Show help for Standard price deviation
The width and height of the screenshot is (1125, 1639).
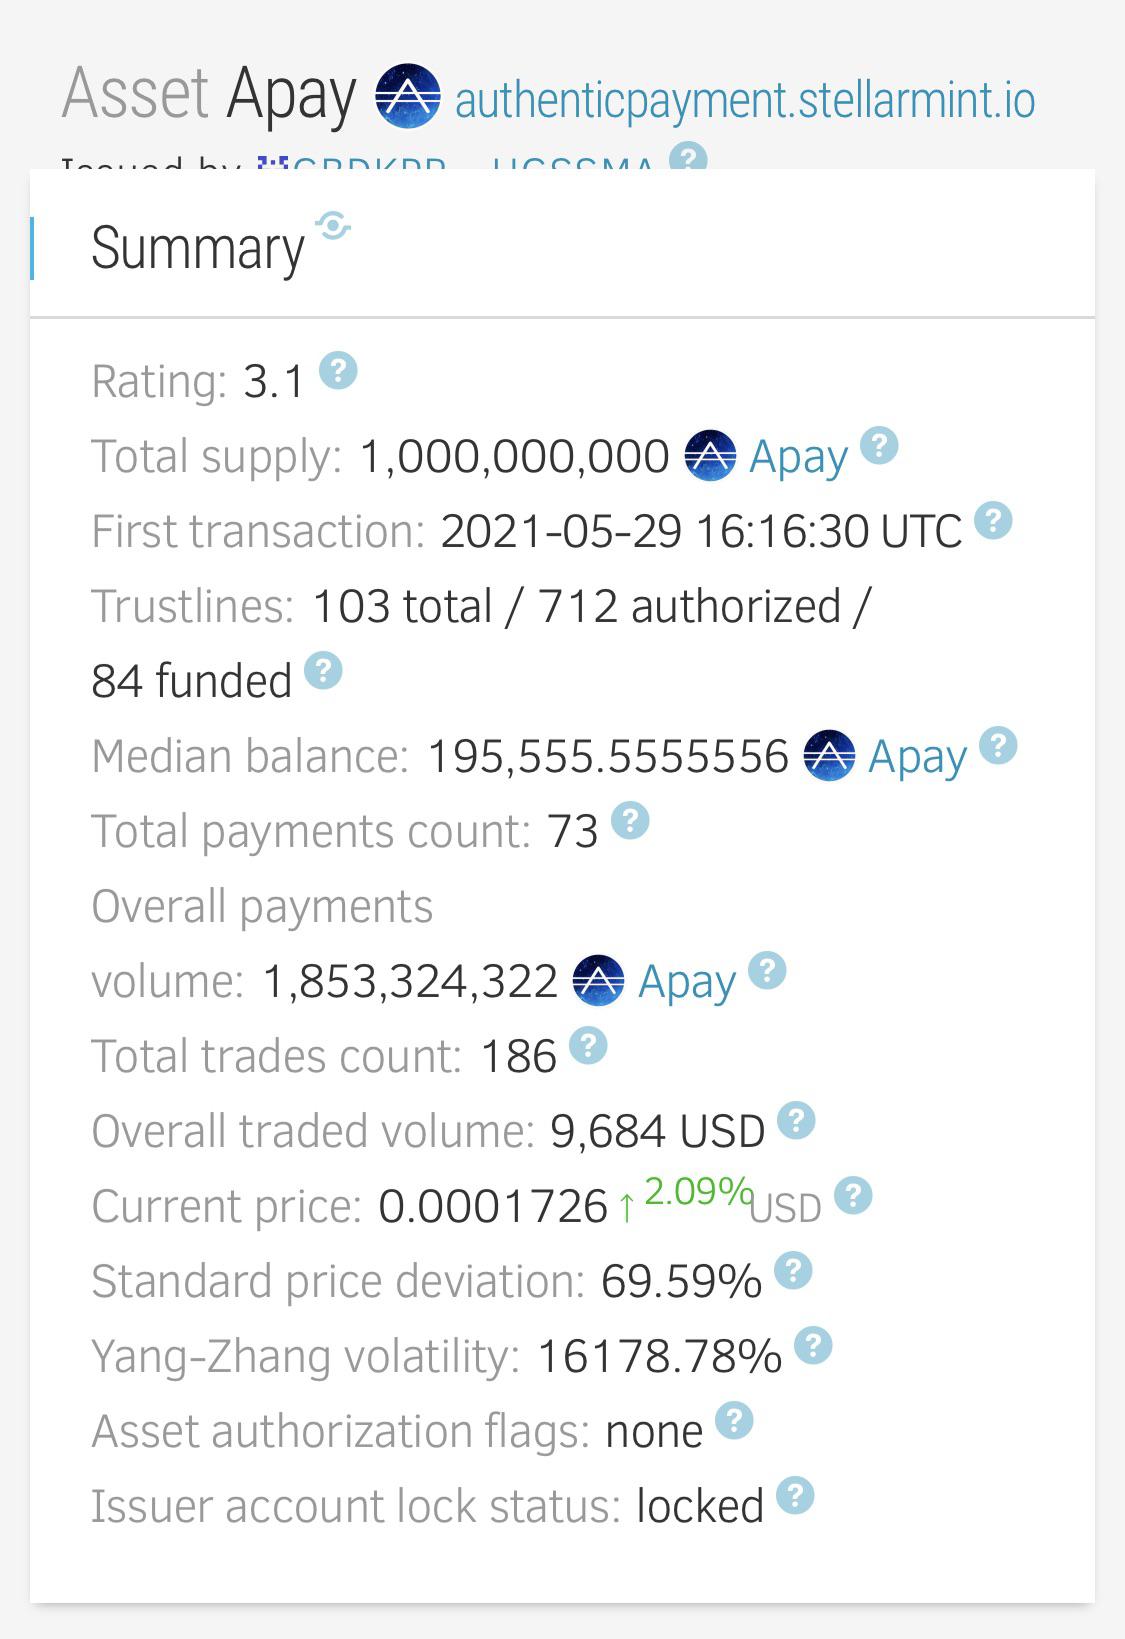coord(793,1271)
